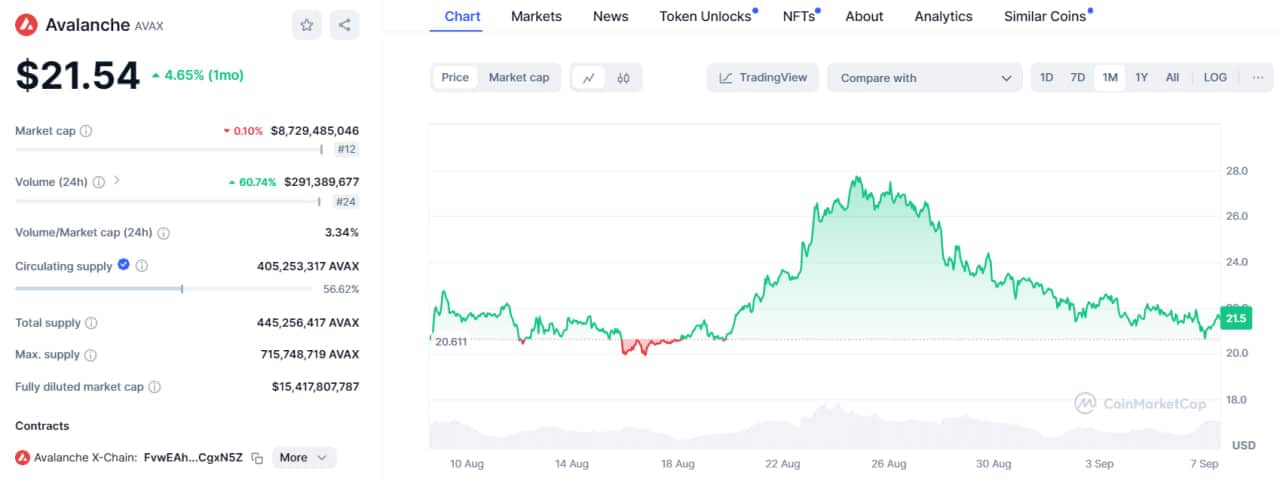Viewport: 1280px width, 481px height.
Task: Open the Circulating supply info icon
Action: [x=142, y=266]
